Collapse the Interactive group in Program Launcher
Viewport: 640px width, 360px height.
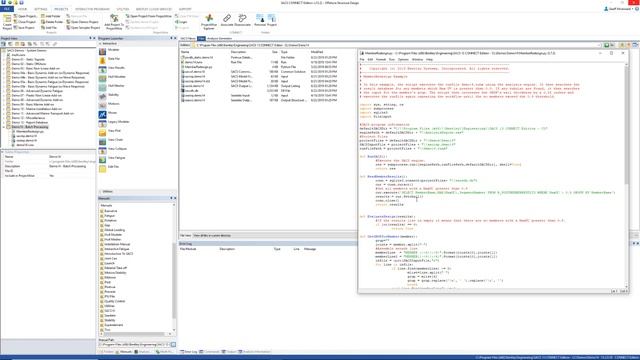click(x=100, y=44)
